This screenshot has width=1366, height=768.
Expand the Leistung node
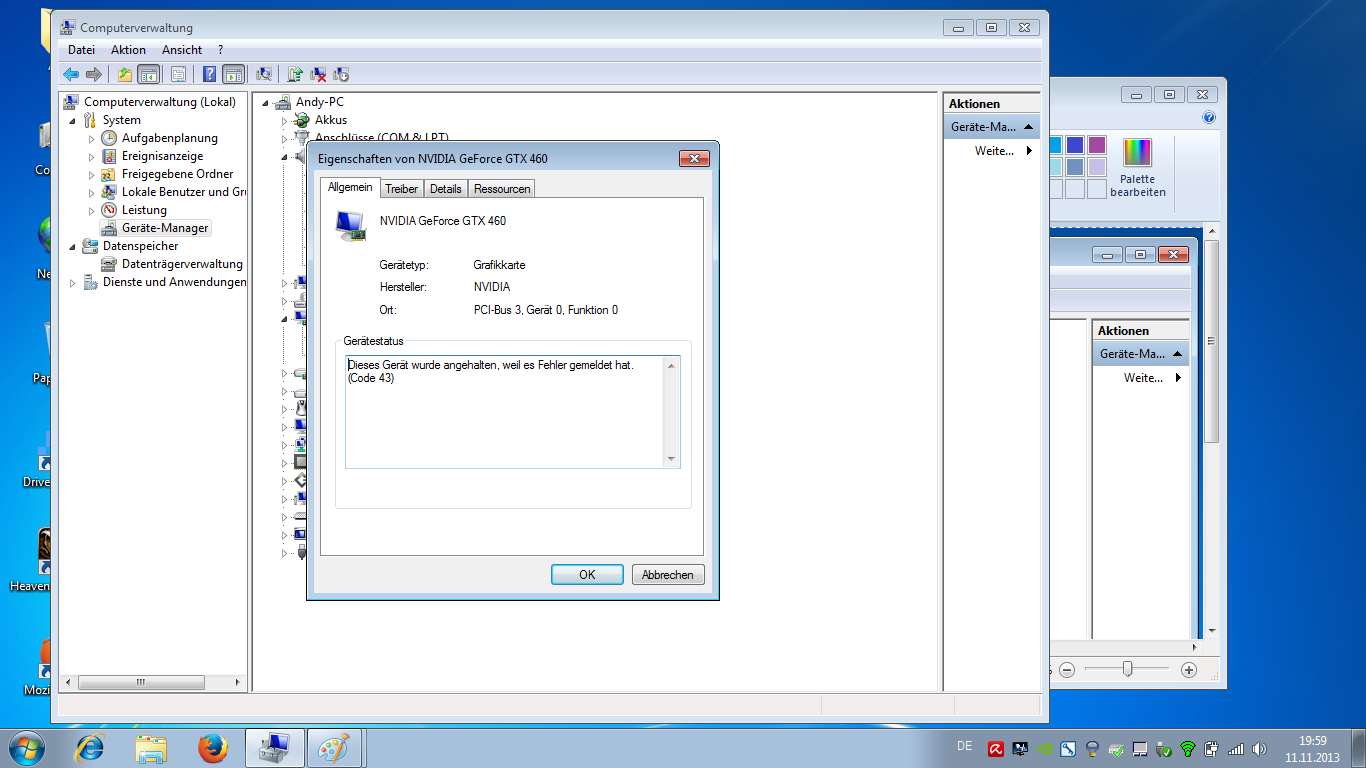(x=91, y=210)
